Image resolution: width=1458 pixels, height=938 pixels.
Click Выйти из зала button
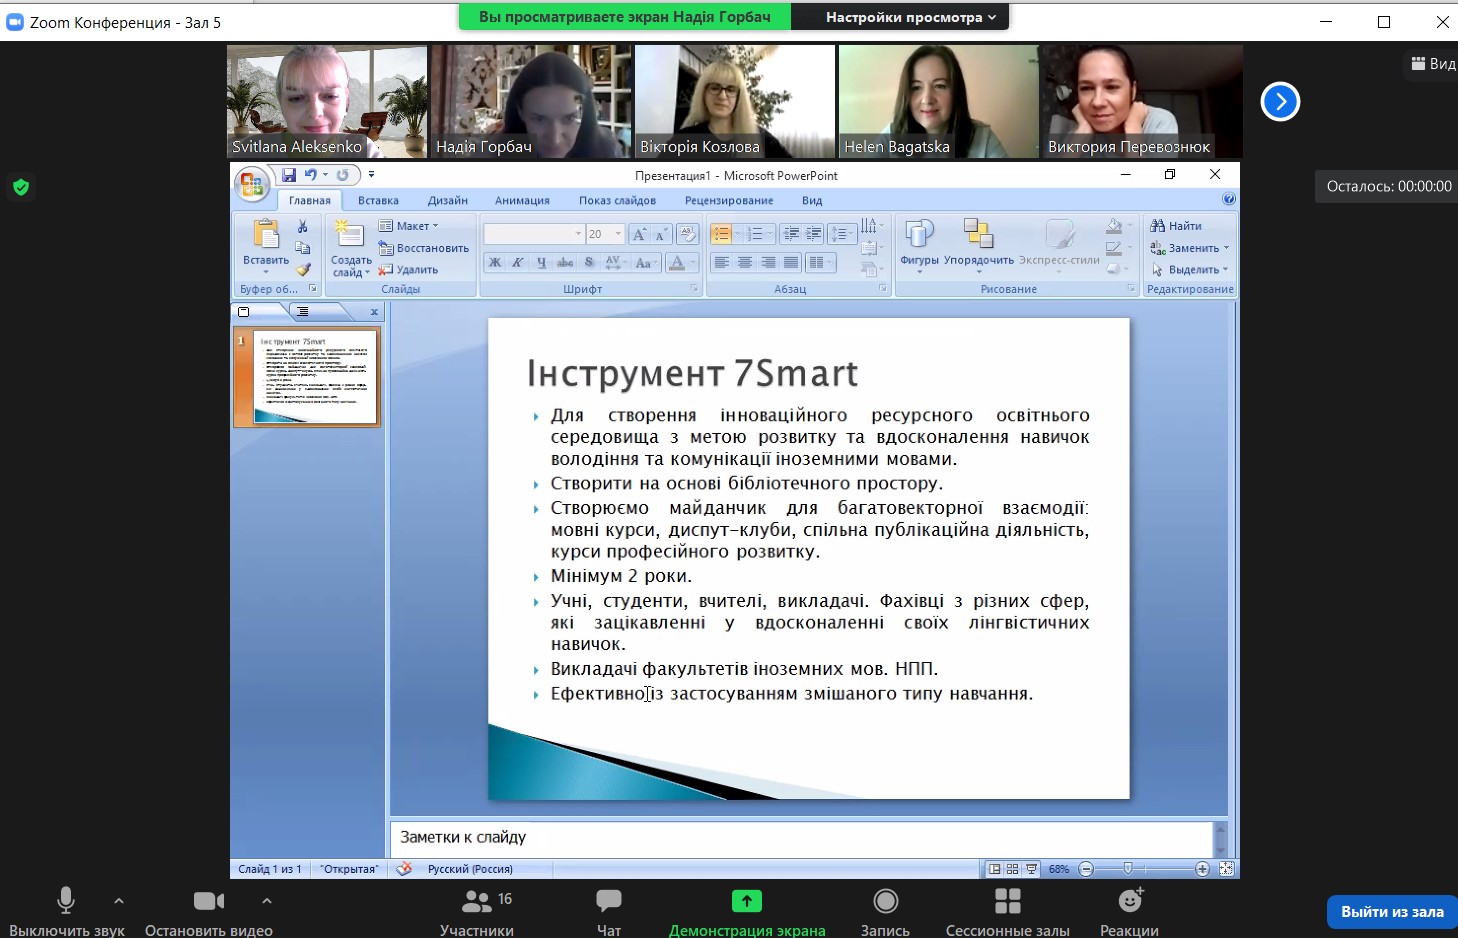click(x=1391, y=912)
